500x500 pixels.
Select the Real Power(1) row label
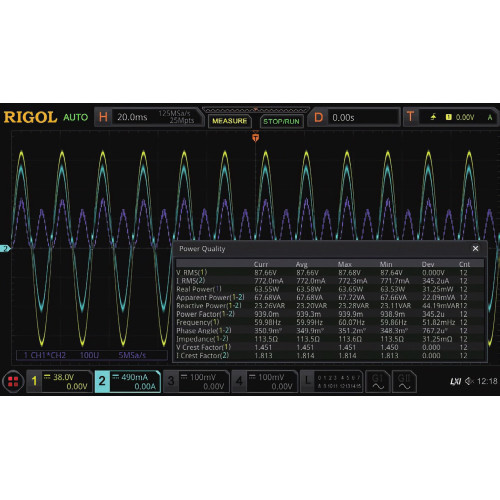point(199,289)
